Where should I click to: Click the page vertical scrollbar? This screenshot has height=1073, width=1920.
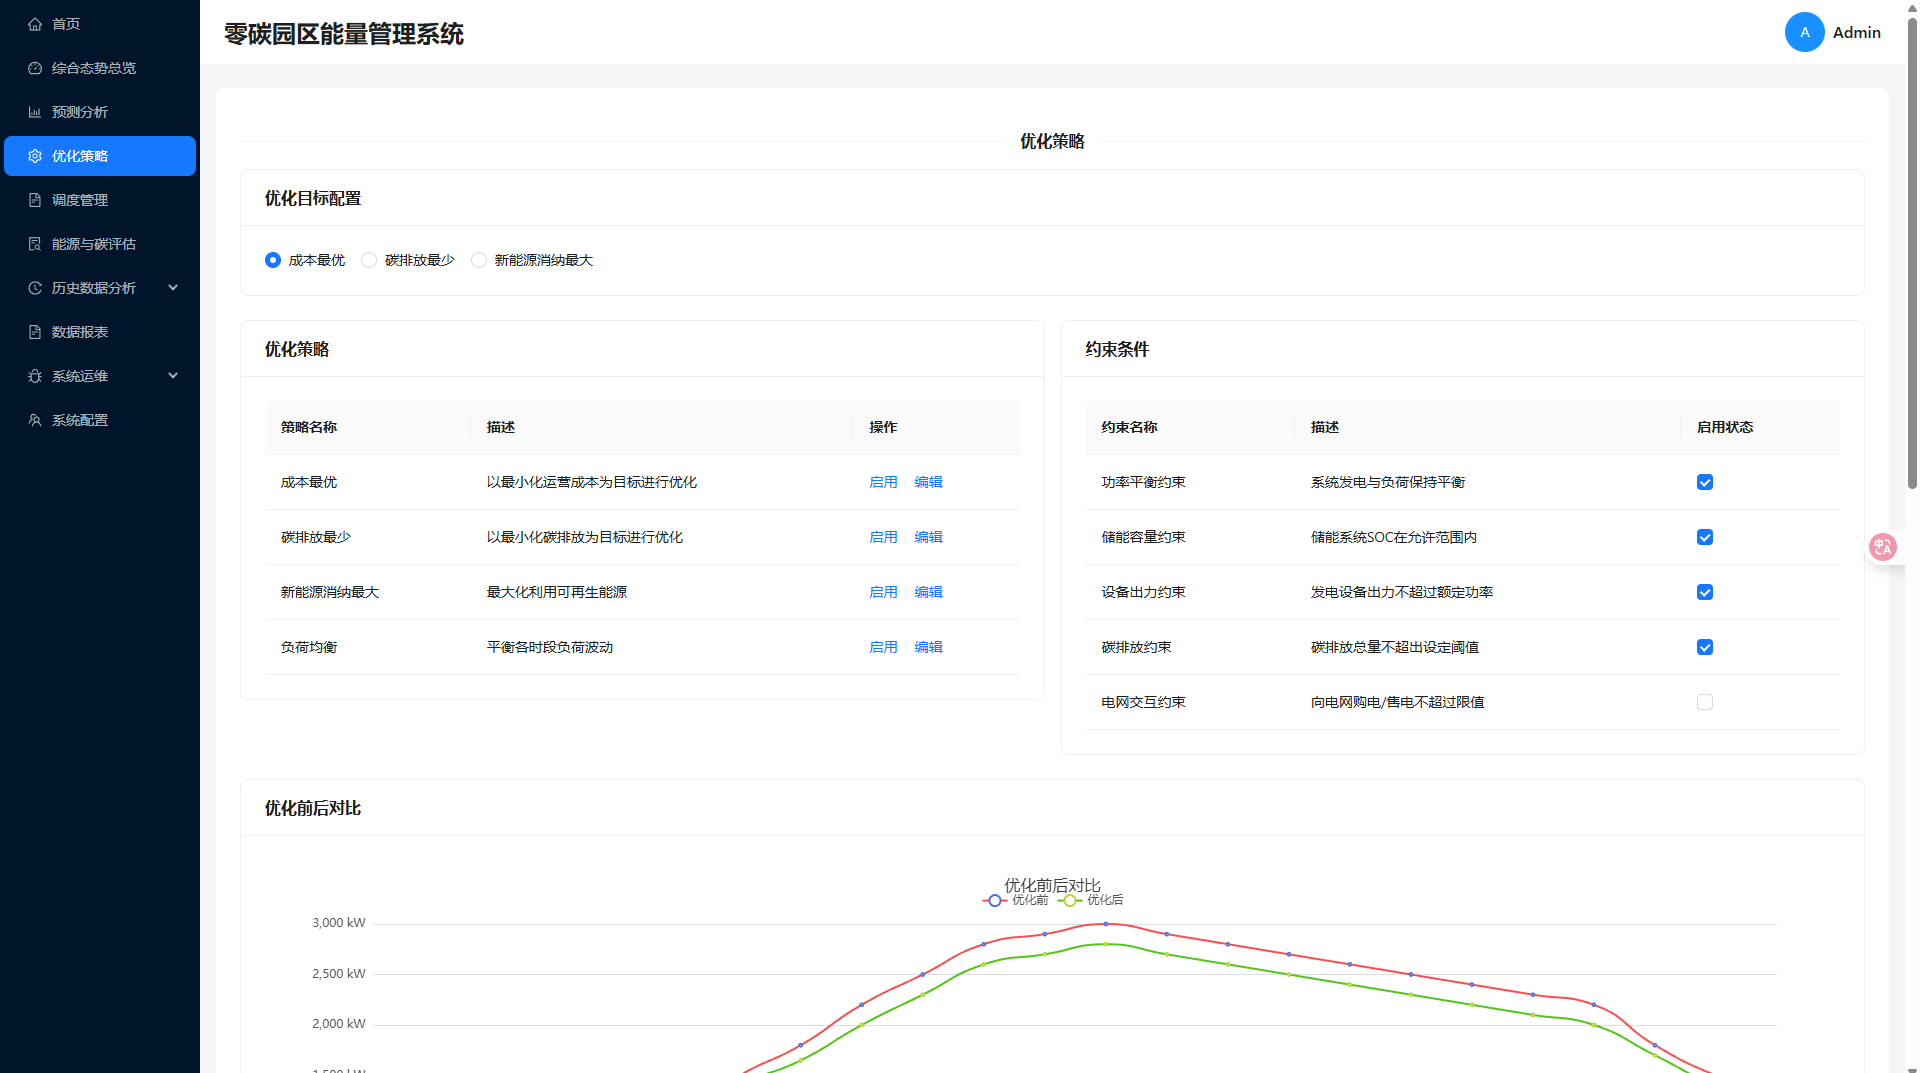coord(1912,250)
